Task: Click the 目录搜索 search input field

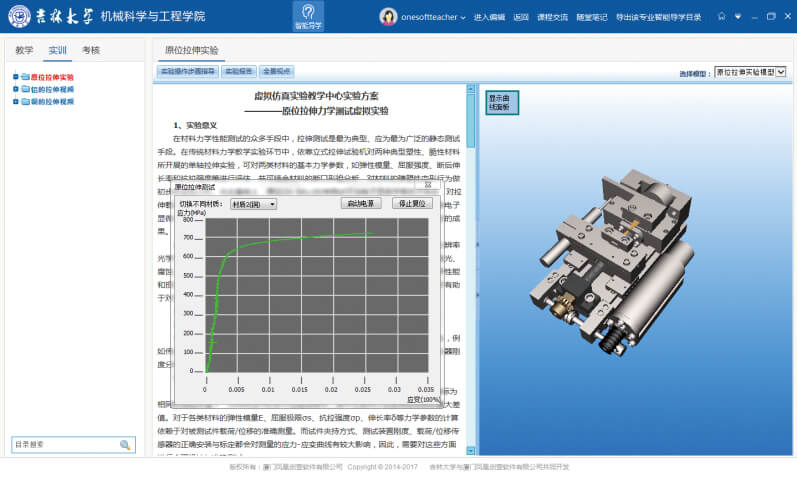Action: (x=62, y=445)
